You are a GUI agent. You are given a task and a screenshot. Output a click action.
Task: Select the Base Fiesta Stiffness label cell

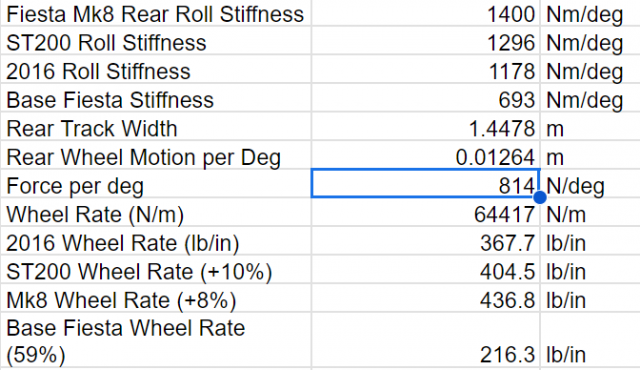pos(156,100)
